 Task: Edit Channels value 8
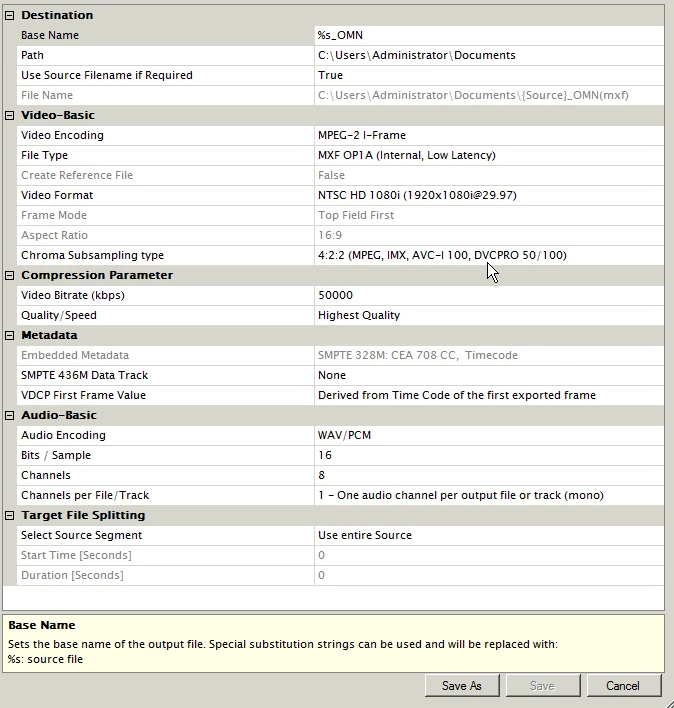[x=489, y=475]
